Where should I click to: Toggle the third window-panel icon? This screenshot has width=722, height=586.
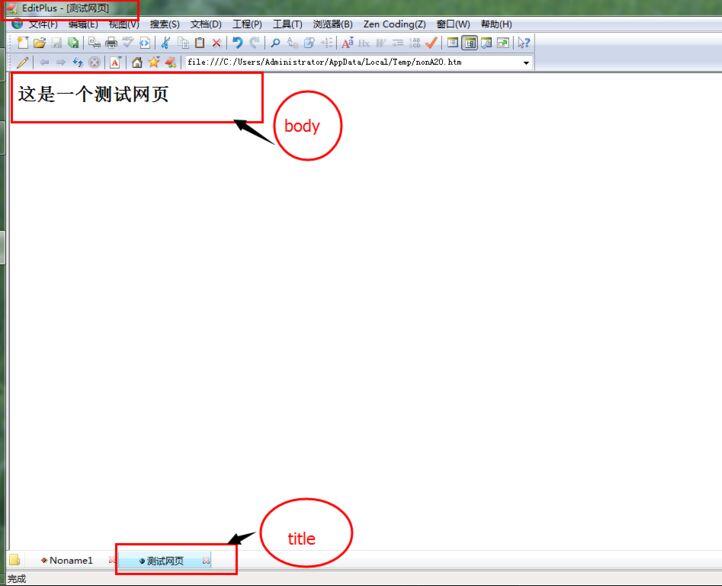tap(486, 43)
